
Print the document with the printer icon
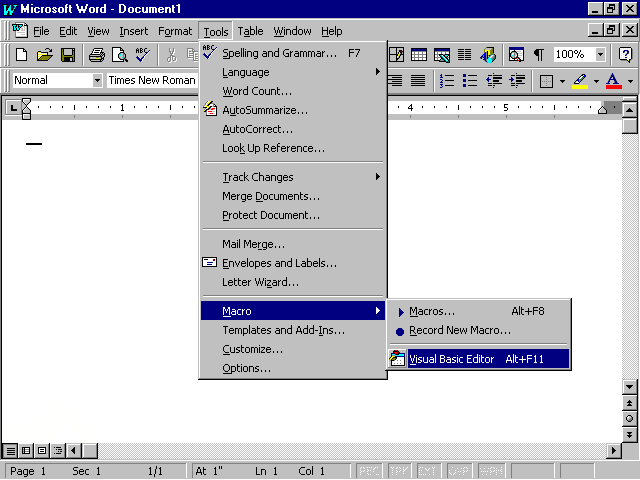click(97, 55)
